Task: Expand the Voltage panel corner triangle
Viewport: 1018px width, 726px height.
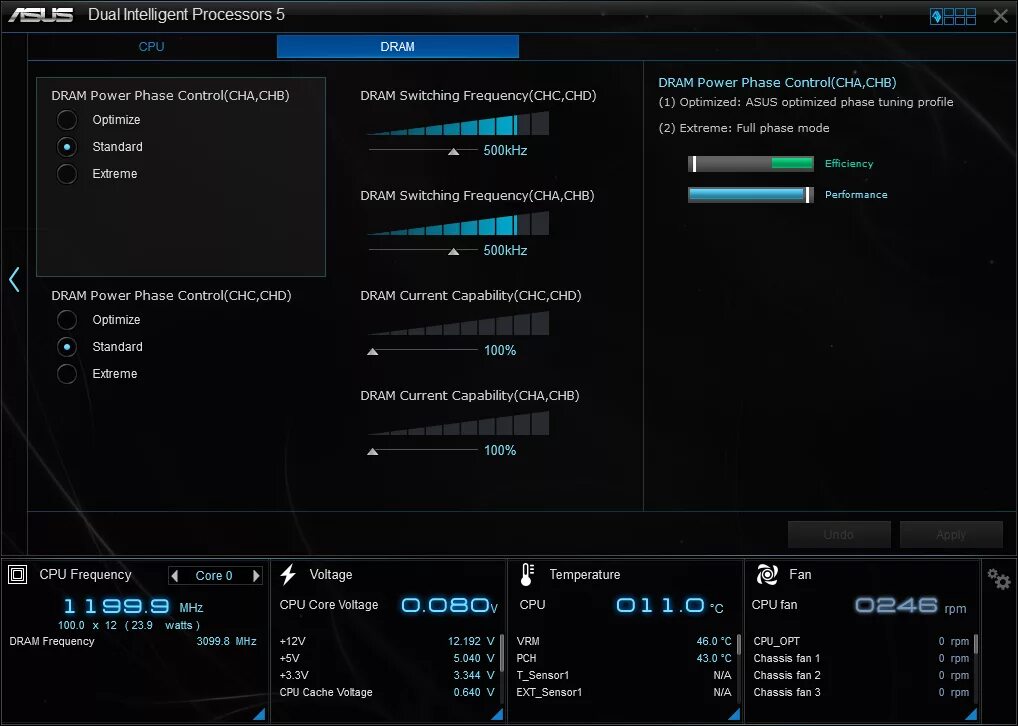Action: 497,714
